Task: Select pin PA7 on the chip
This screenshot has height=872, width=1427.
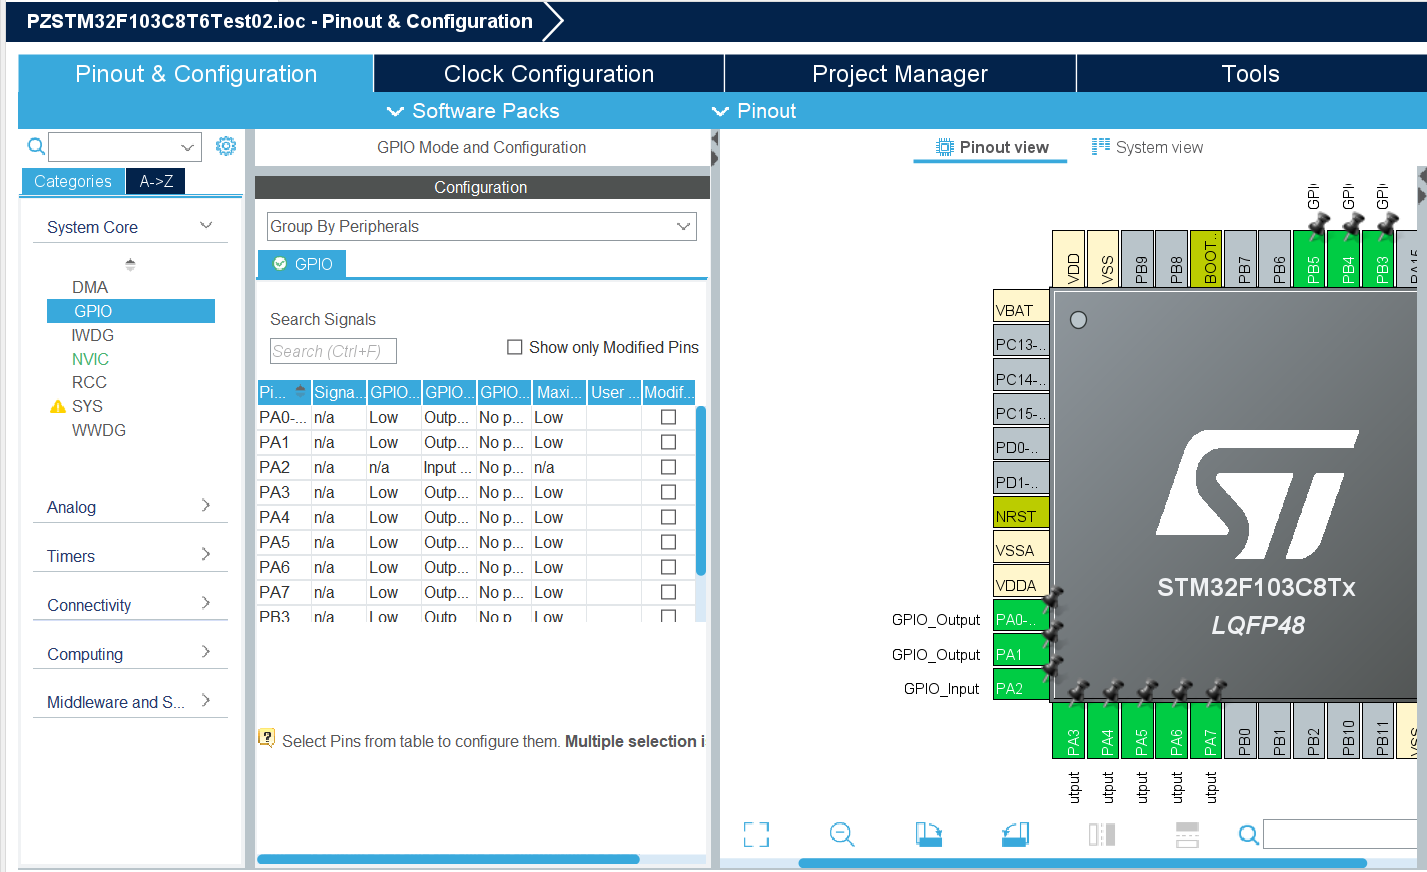Action: point(1206,731)
